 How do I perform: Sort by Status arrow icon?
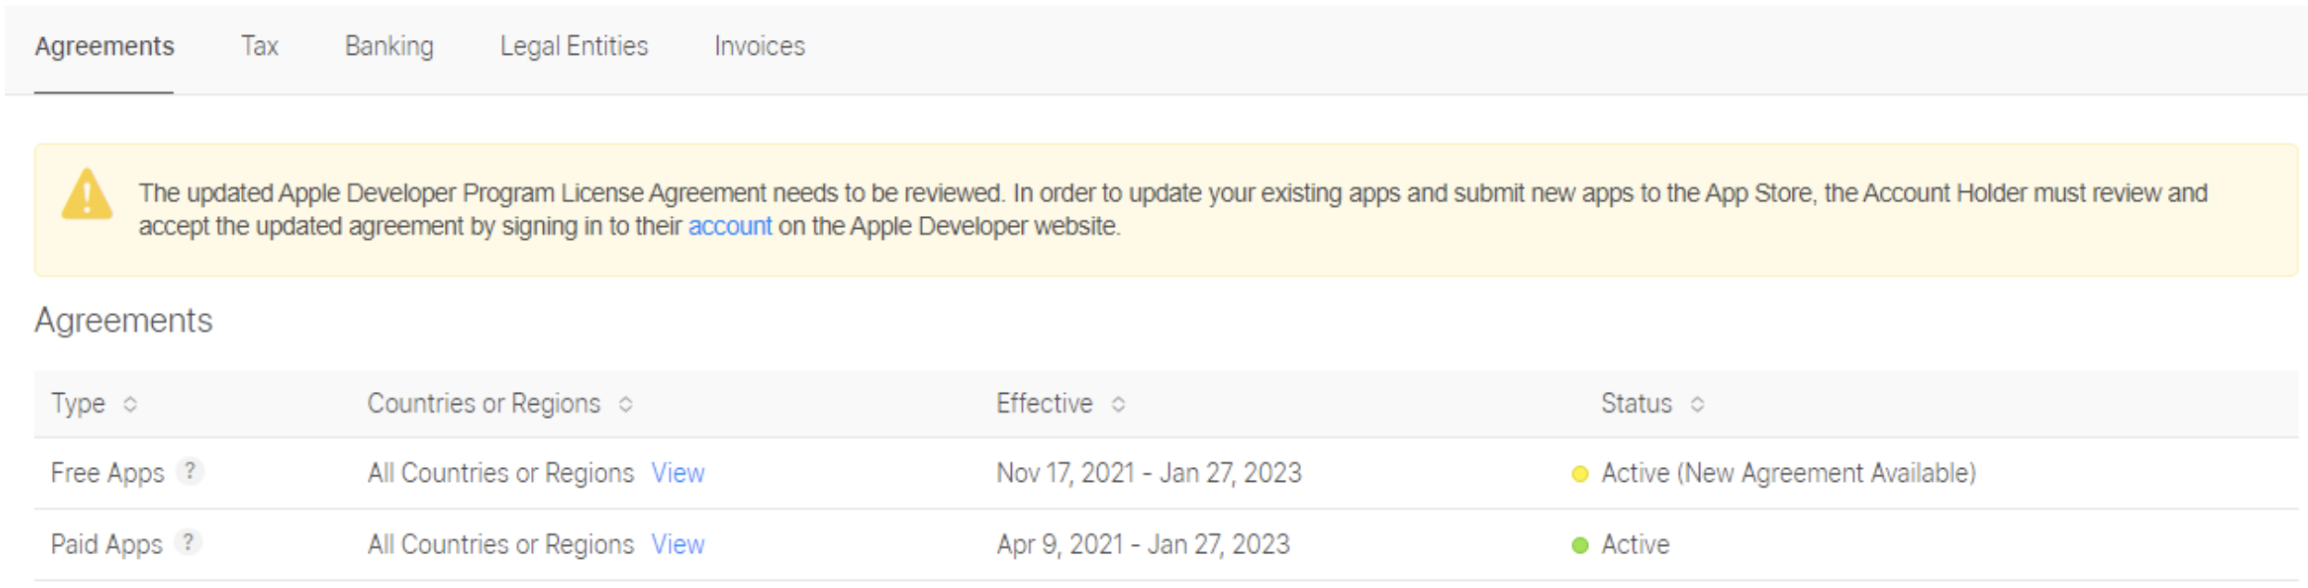(1697, 404)
